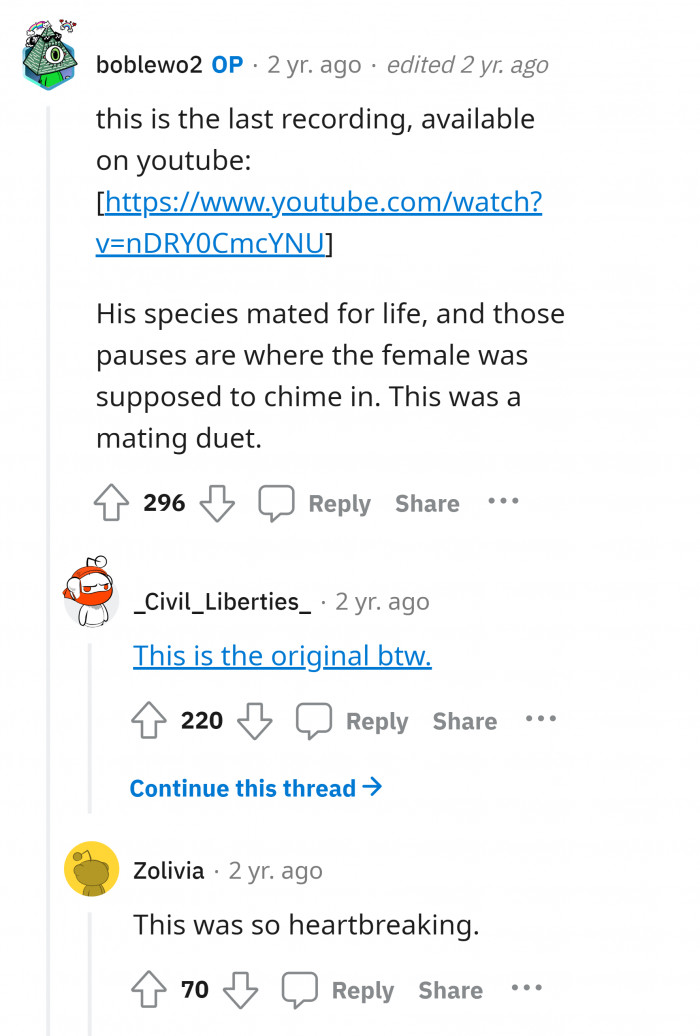Collapse boblewo2's comment thread line
The height and width of the screenshot is (1036, 700).
[x=48, y=300]
